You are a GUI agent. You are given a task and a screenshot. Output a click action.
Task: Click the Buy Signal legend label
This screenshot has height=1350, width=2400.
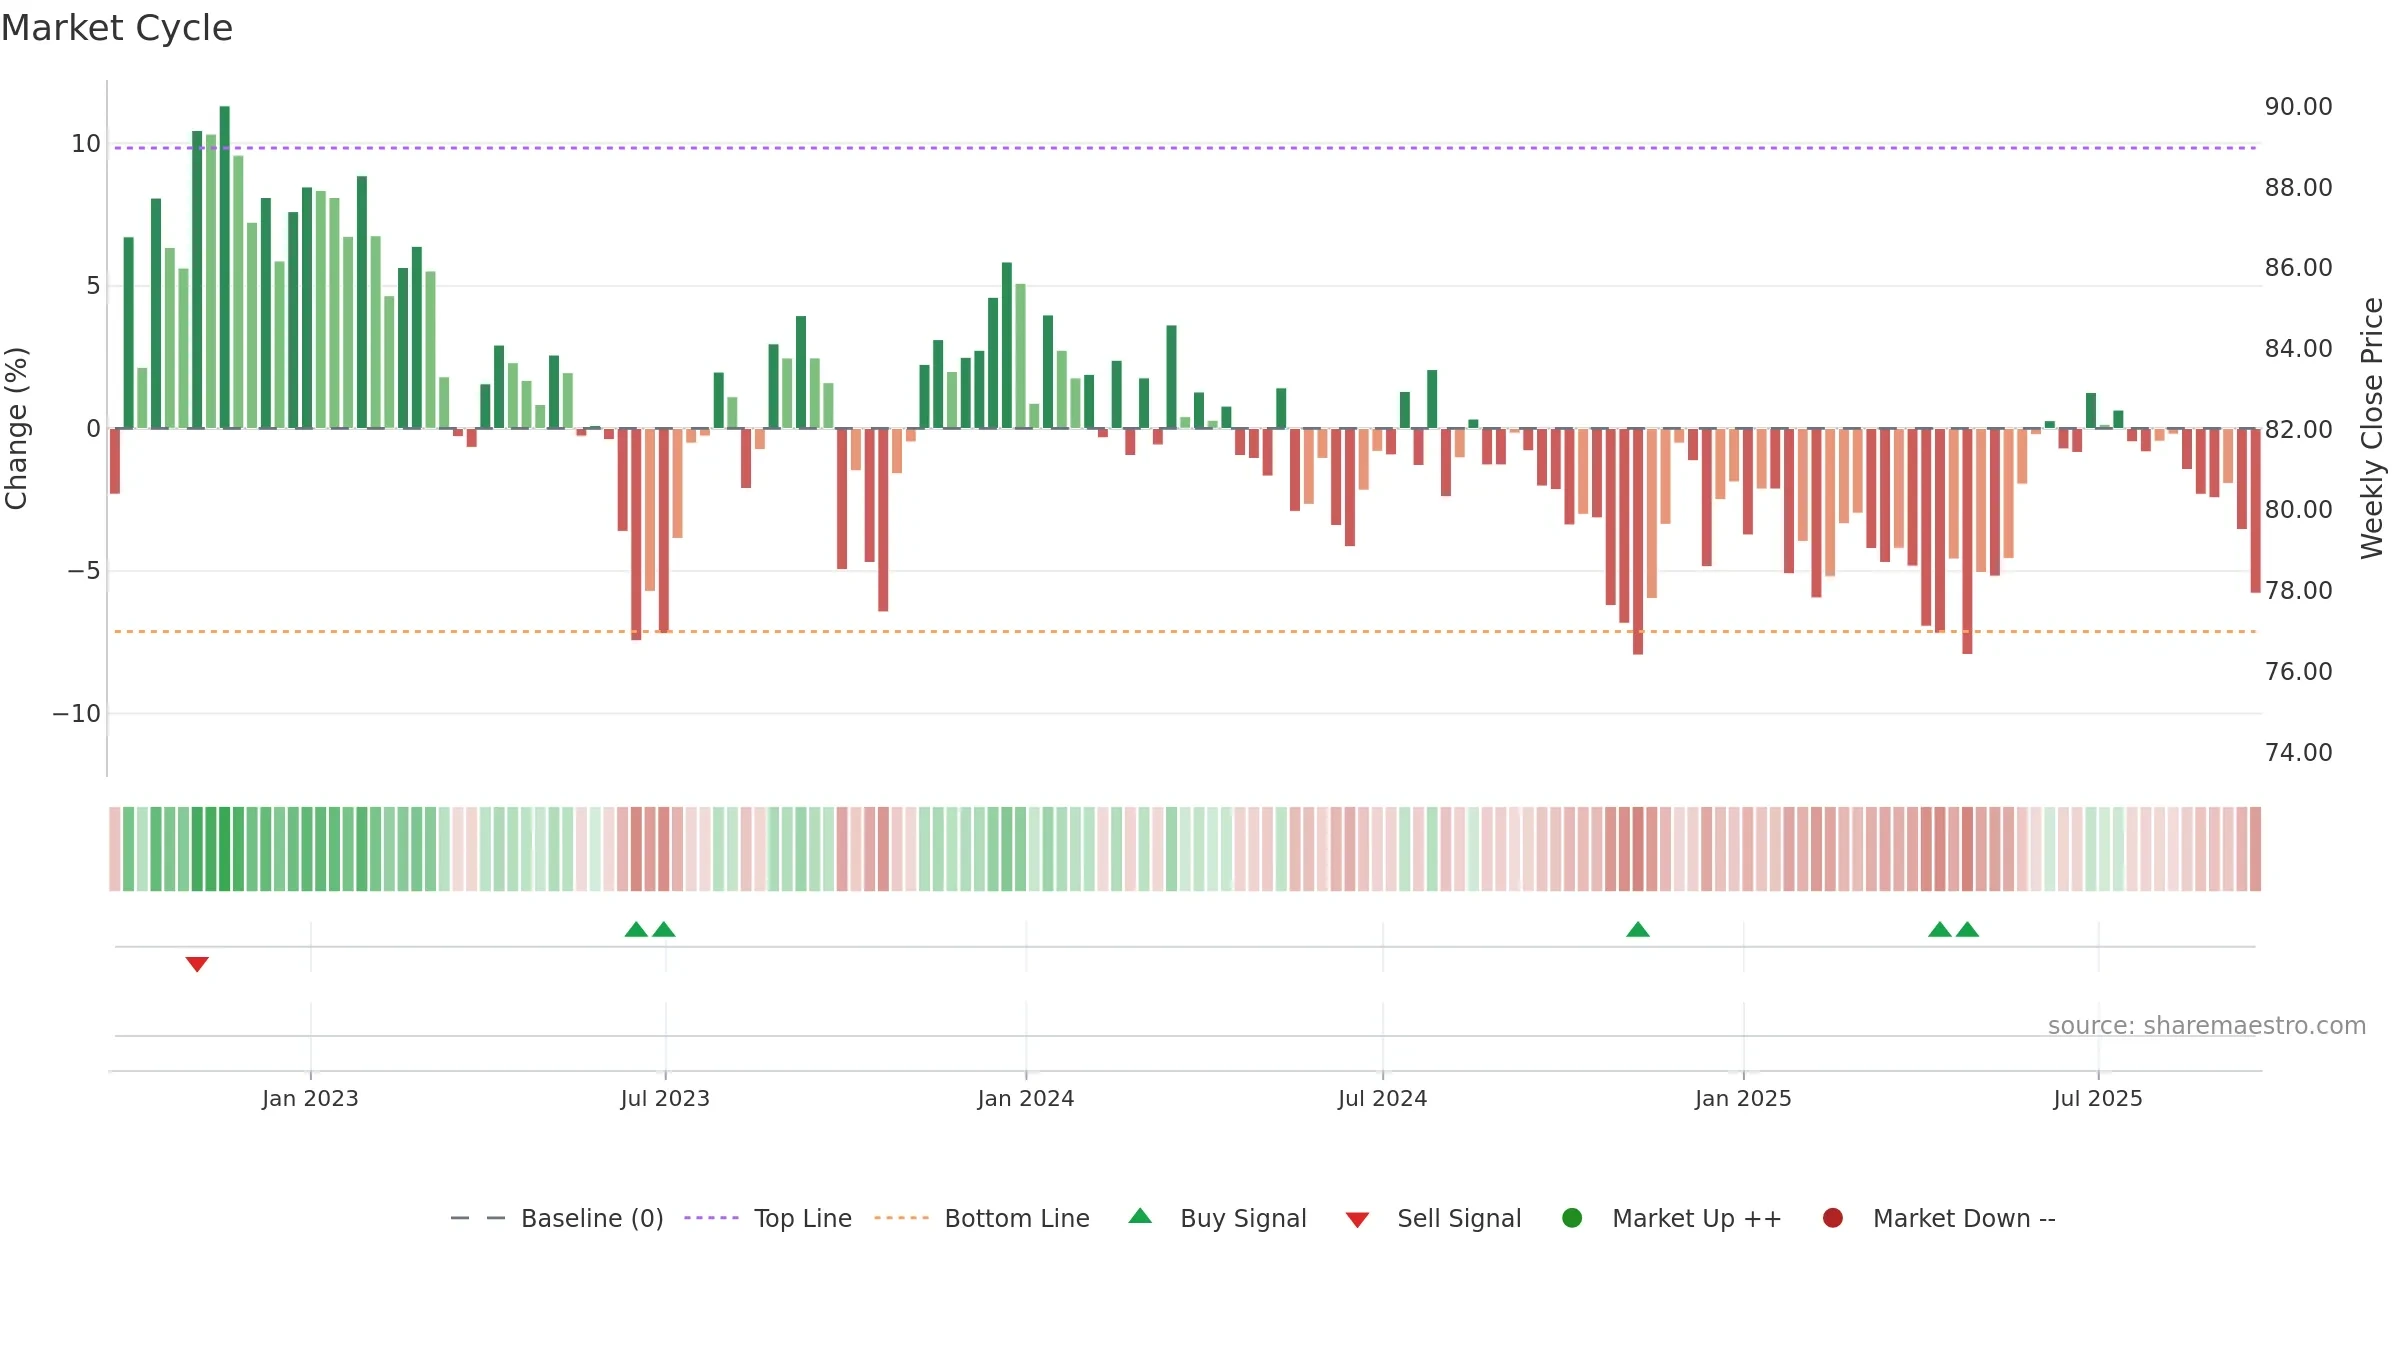tap(1243, 1218)
